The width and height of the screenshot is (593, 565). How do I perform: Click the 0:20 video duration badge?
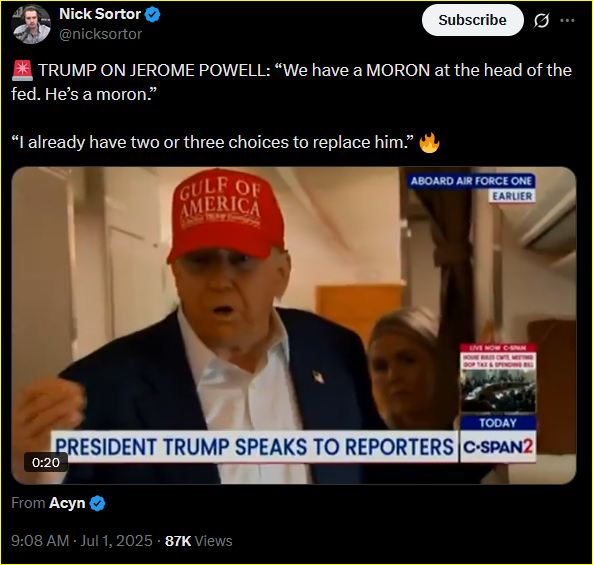[46, 462]
